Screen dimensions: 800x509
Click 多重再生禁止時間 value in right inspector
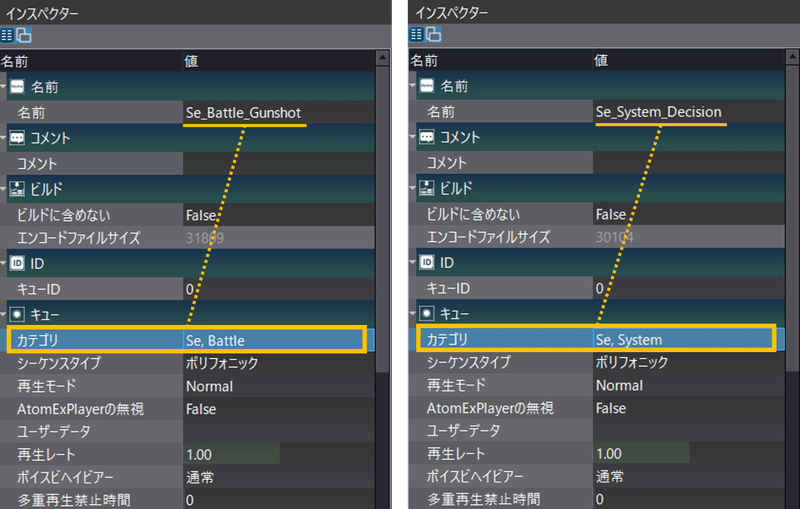pos(688,498)
